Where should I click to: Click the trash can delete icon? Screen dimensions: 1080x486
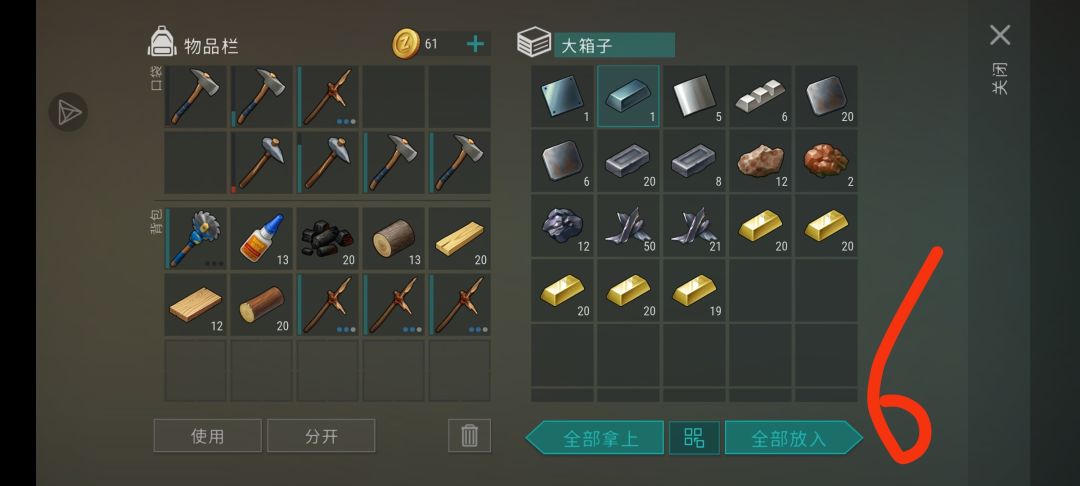(469, 436)
